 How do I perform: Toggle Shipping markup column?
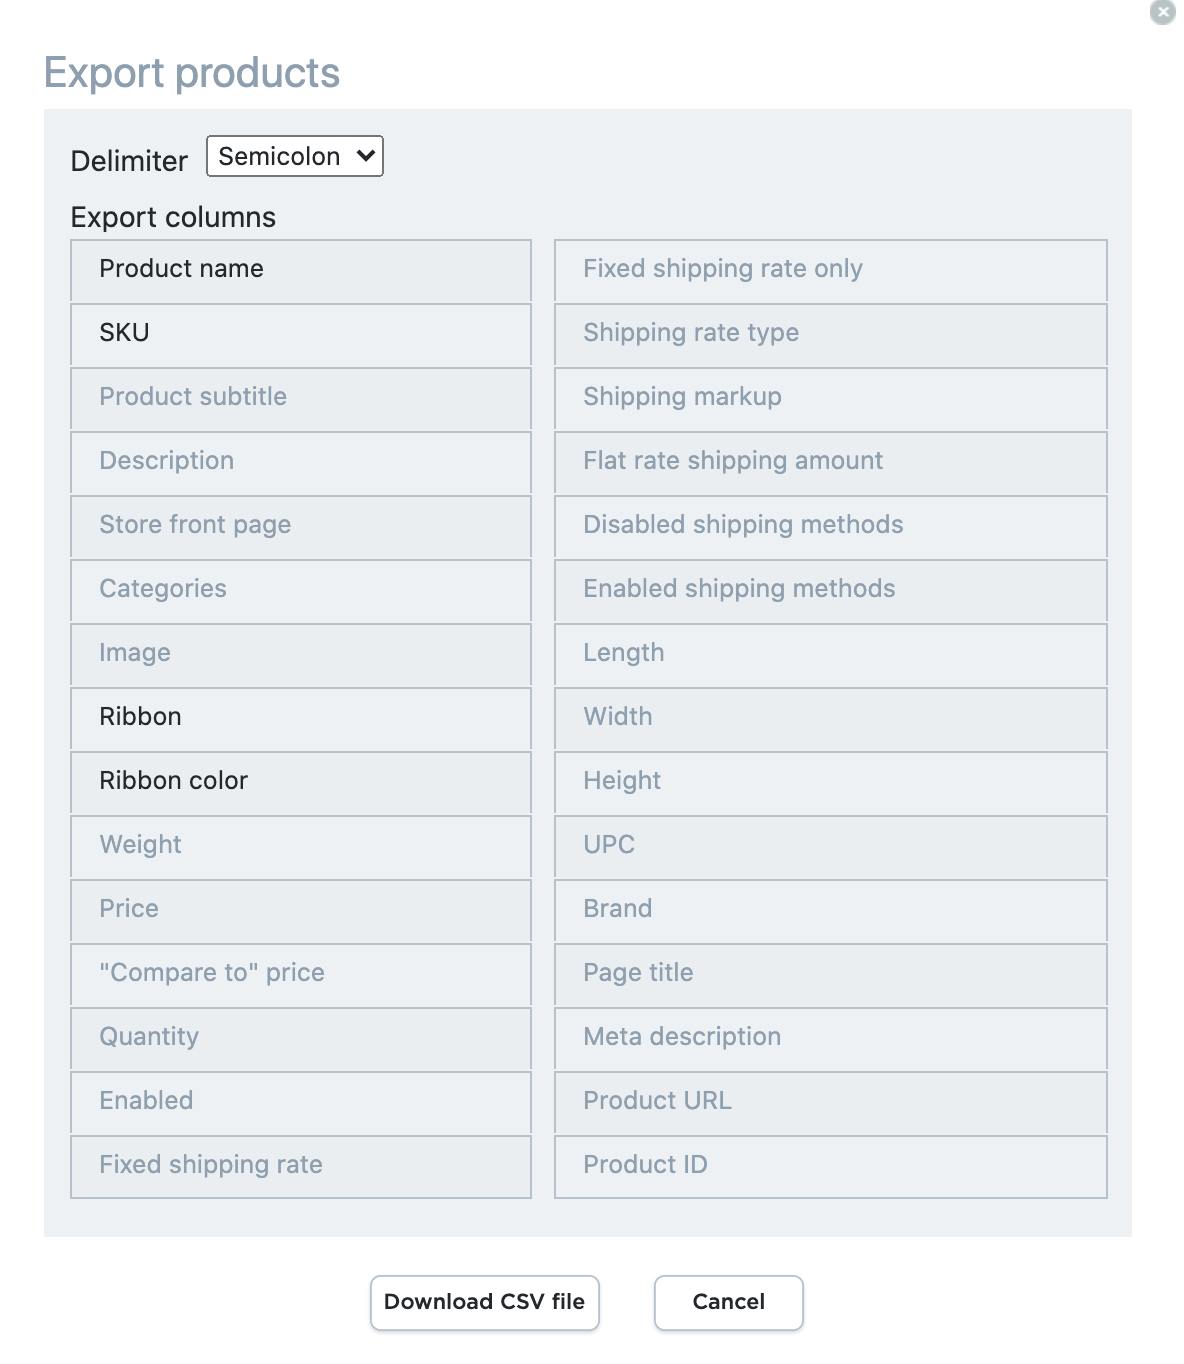pyautogui.click(x=830, y=398)
